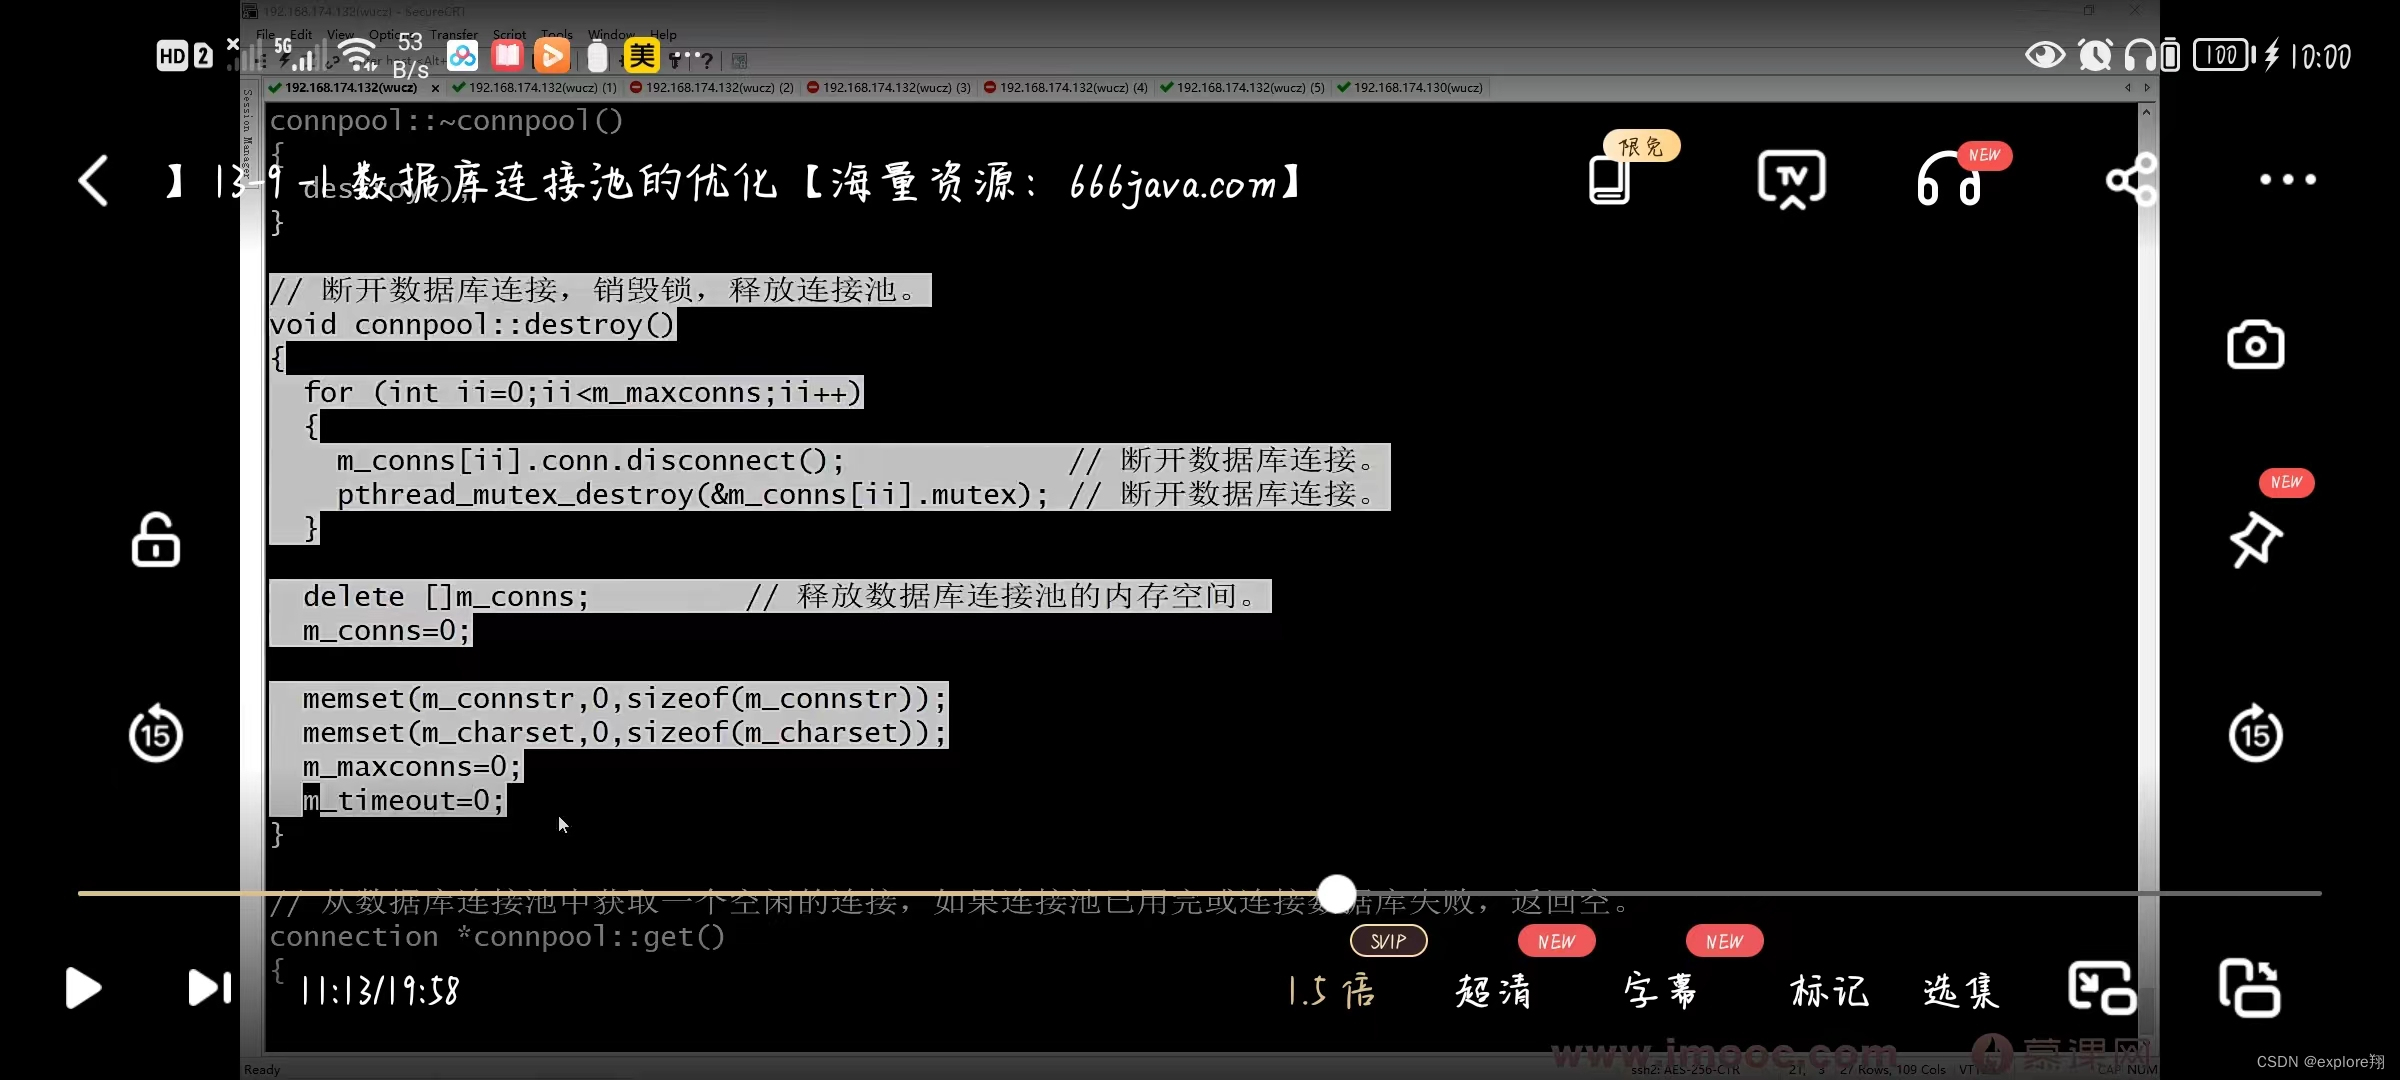Image resolution: width=2400 pixels, height=1080 pixels.
Task: Select the 192.168.174.132(wucz) (5) session tab
Action: pos(1242,88)
